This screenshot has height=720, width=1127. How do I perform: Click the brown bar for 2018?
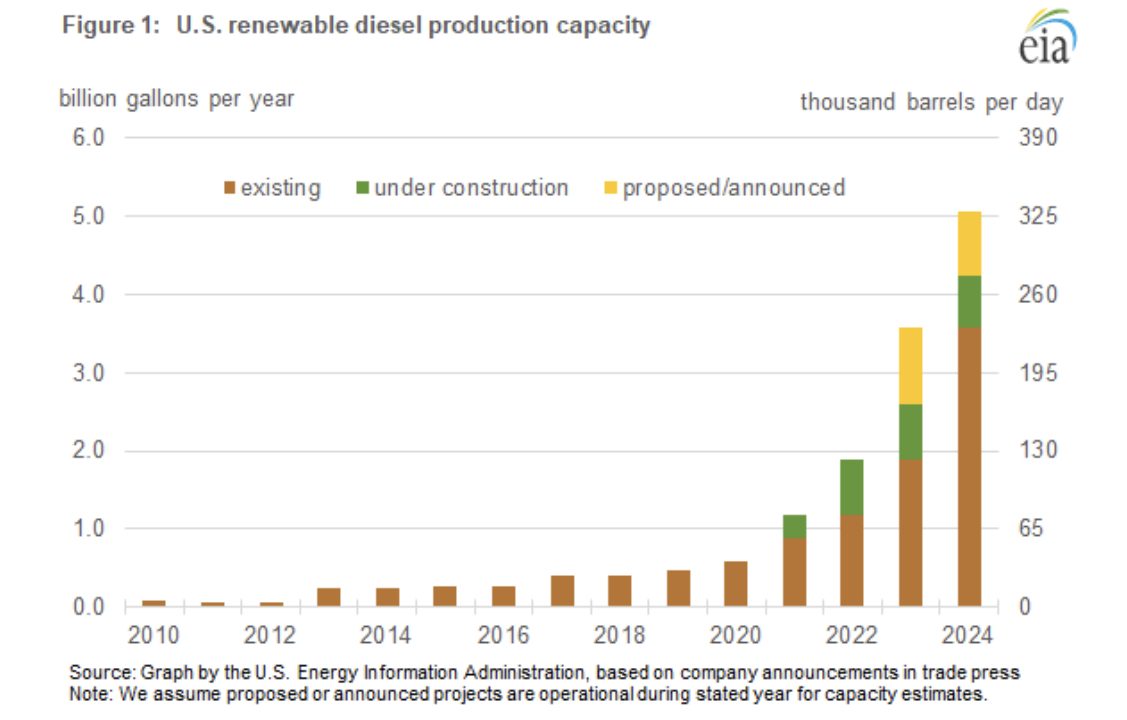[x=620, y=590]
